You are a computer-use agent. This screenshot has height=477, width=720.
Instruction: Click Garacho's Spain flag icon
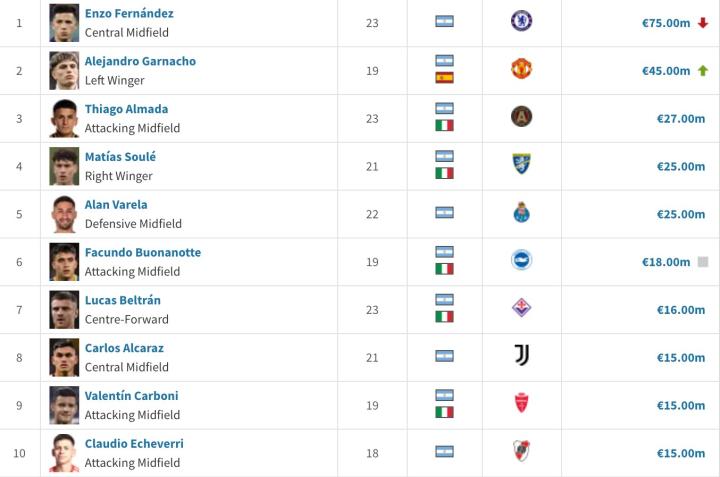[x=444, y=77]
